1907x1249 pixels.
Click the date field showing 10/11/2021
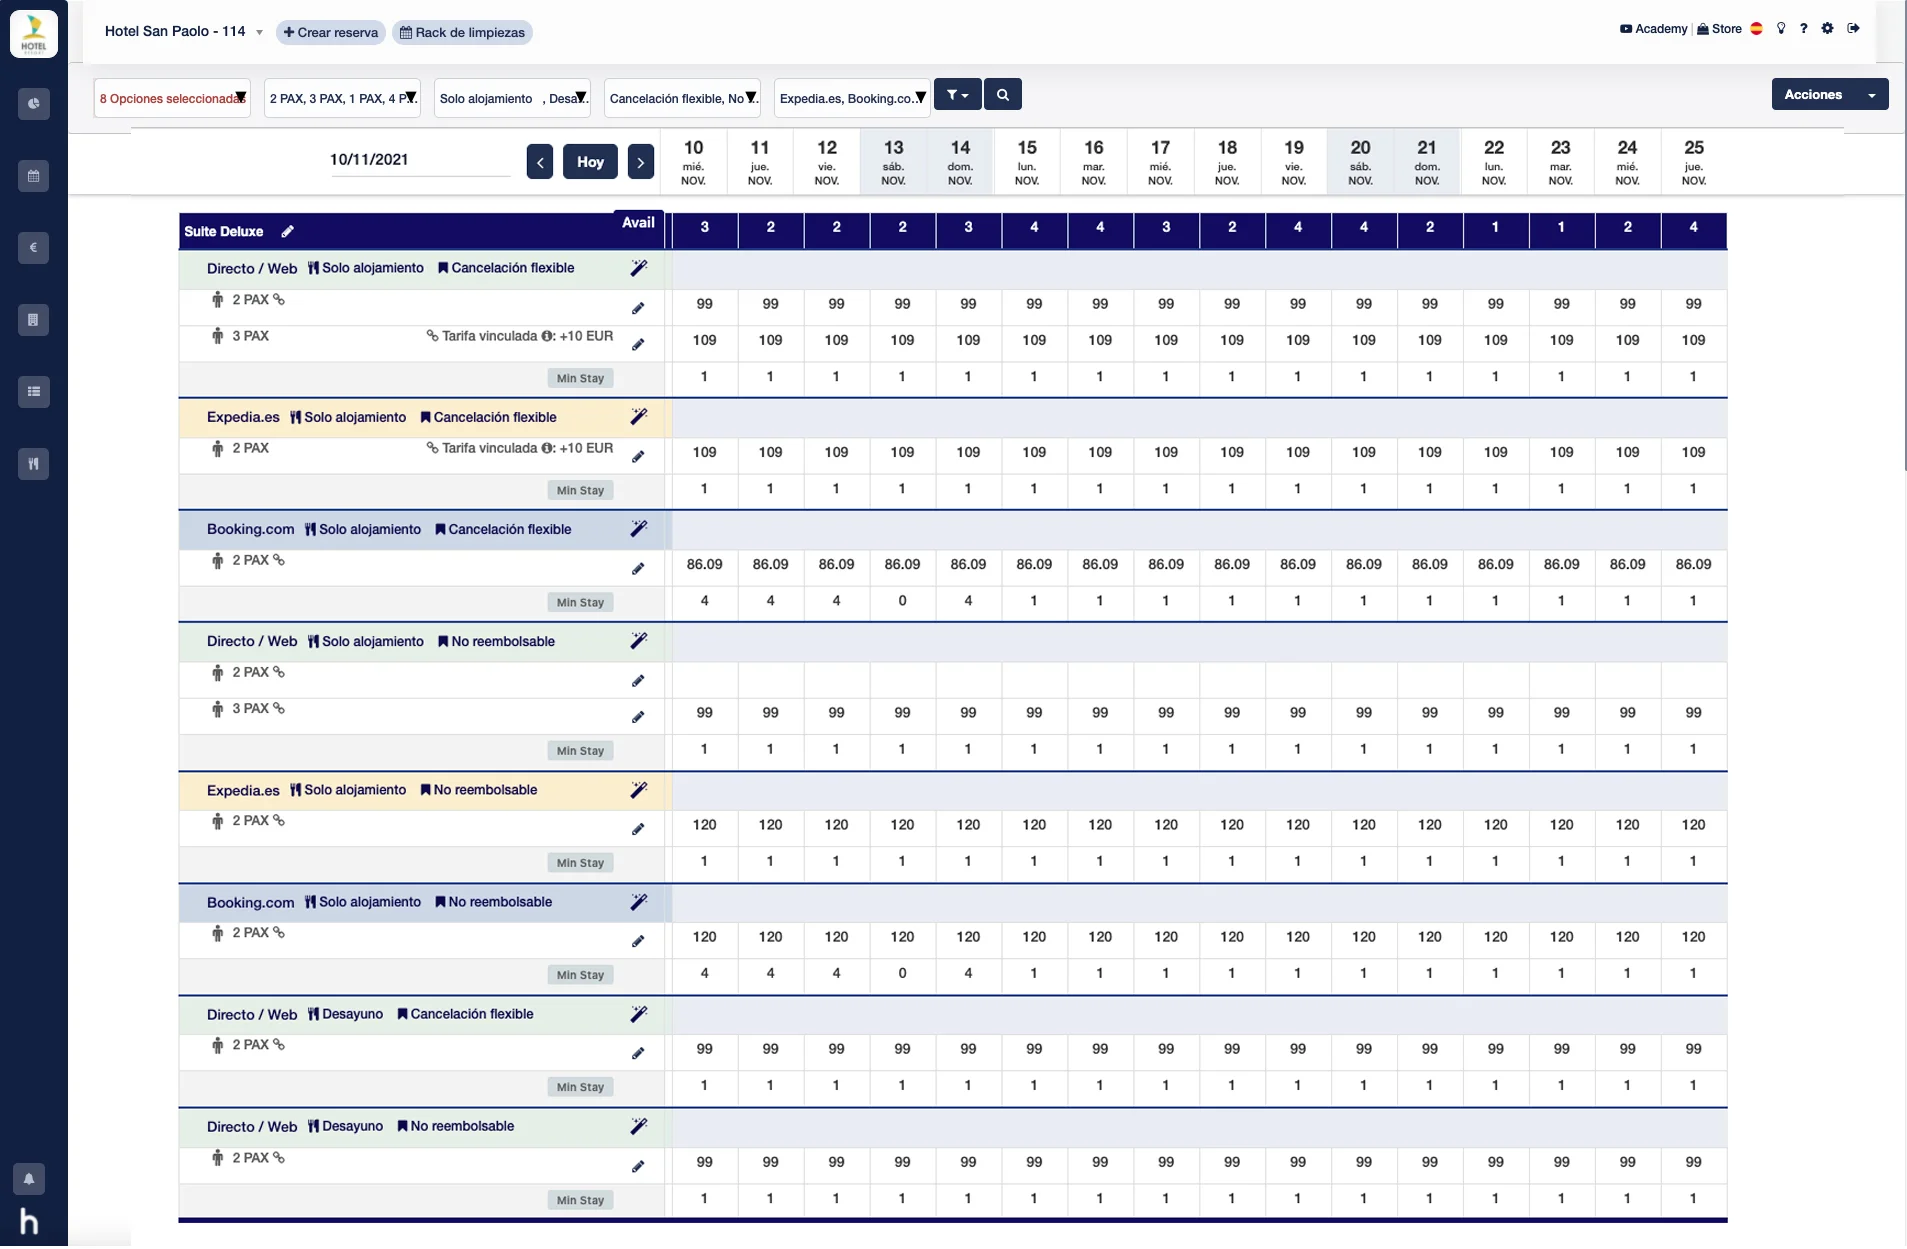(420, 160)
